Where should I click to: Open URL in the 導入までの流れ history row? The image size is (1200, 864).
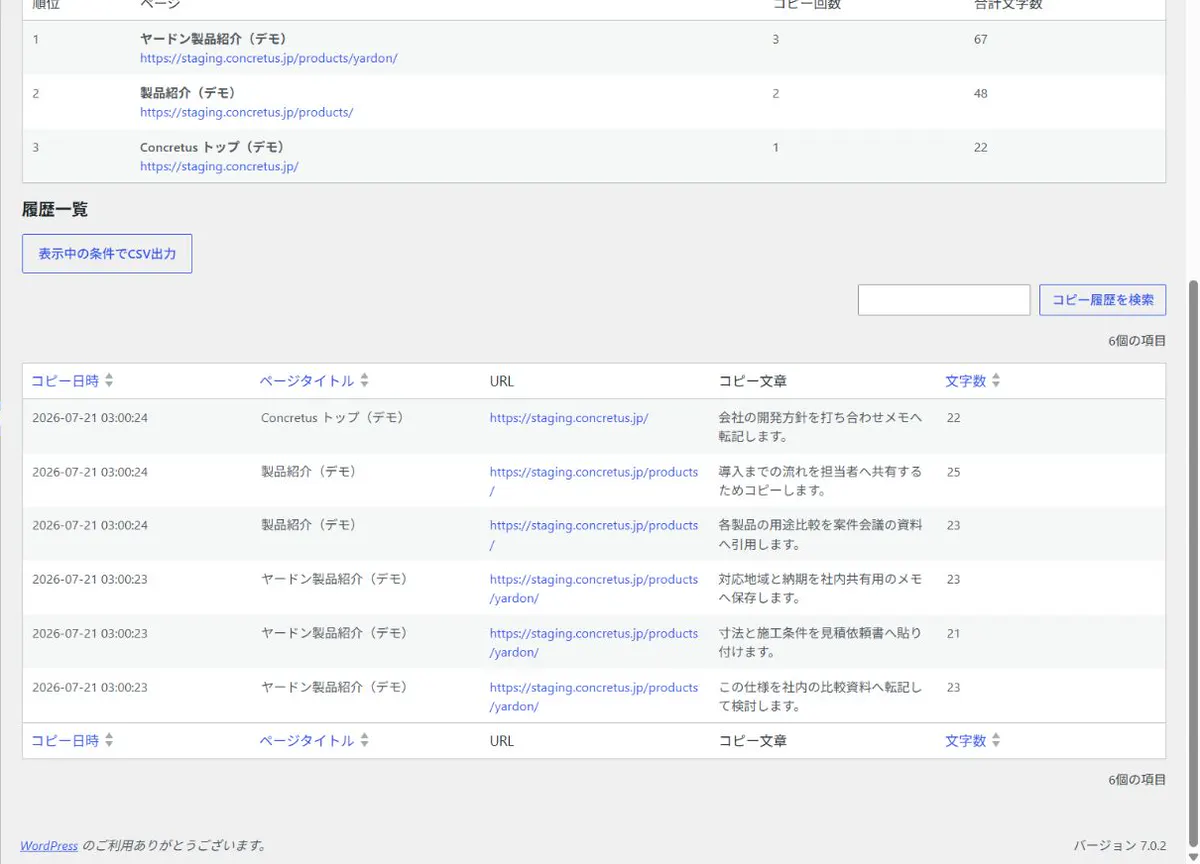tap(594, 481)
